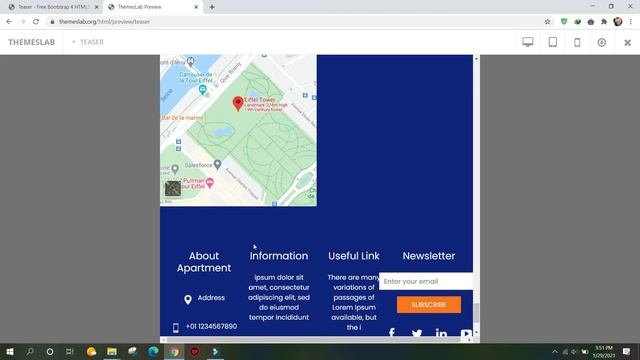This screenshot has height=360, width=640.
Task: Switch to desktop preview mode icon
Action: tap(528, 42)
